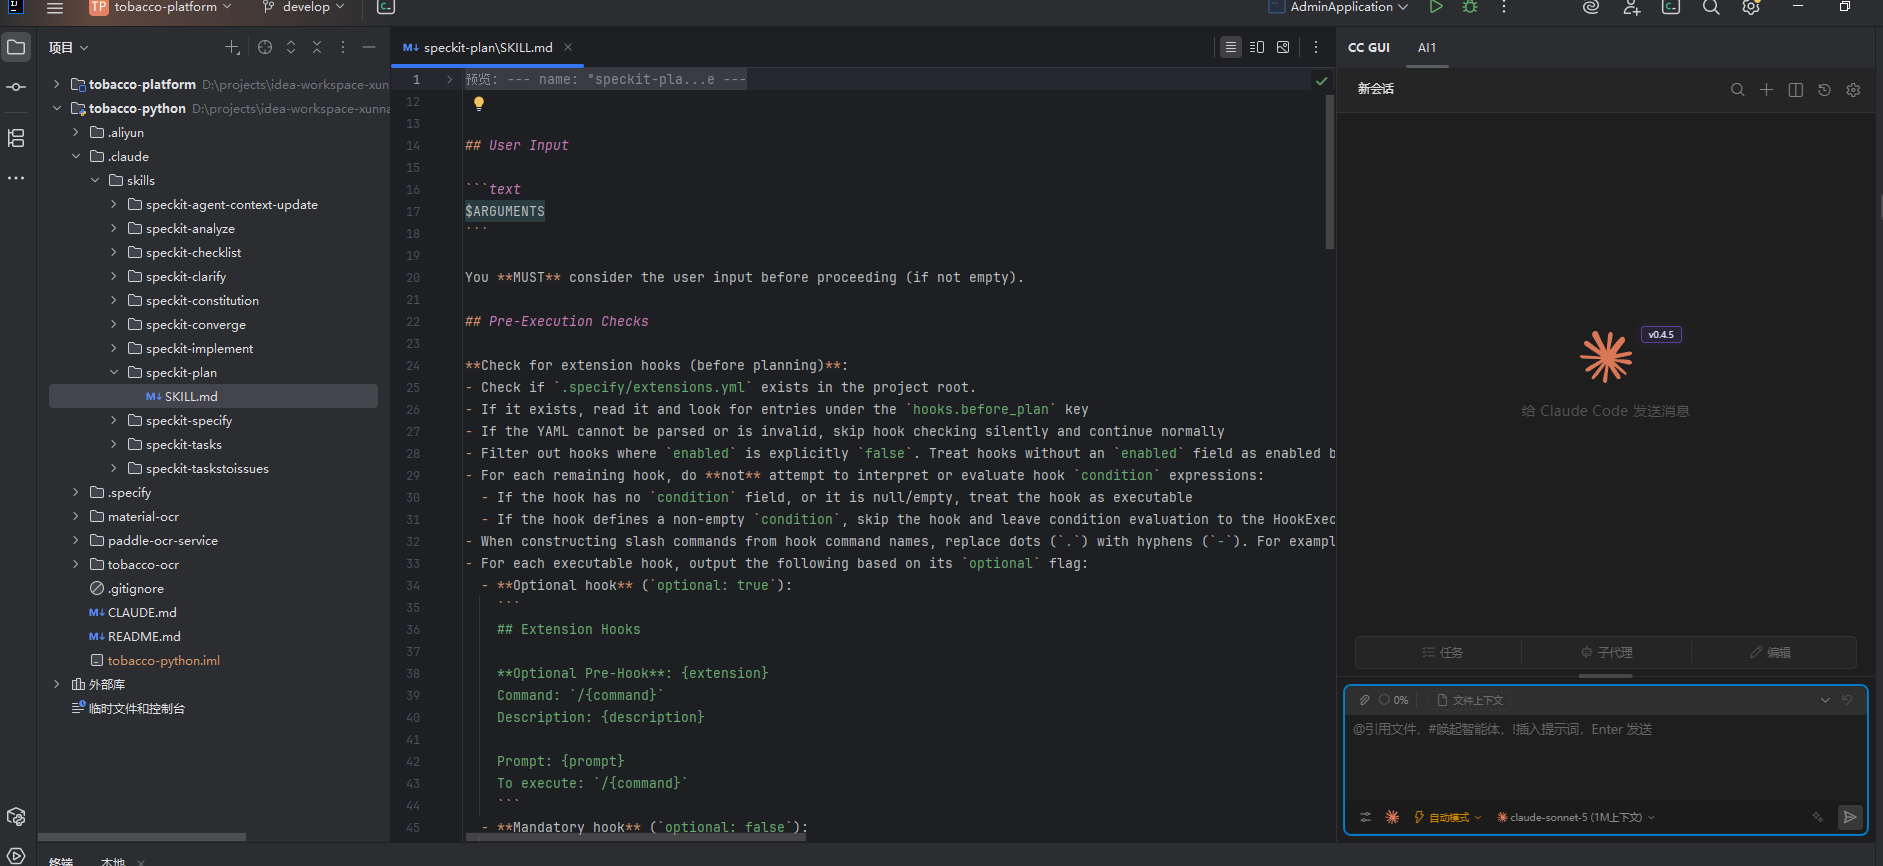
Task: Open the 编辑 edit tab
Action: (x=1771, y=652)
